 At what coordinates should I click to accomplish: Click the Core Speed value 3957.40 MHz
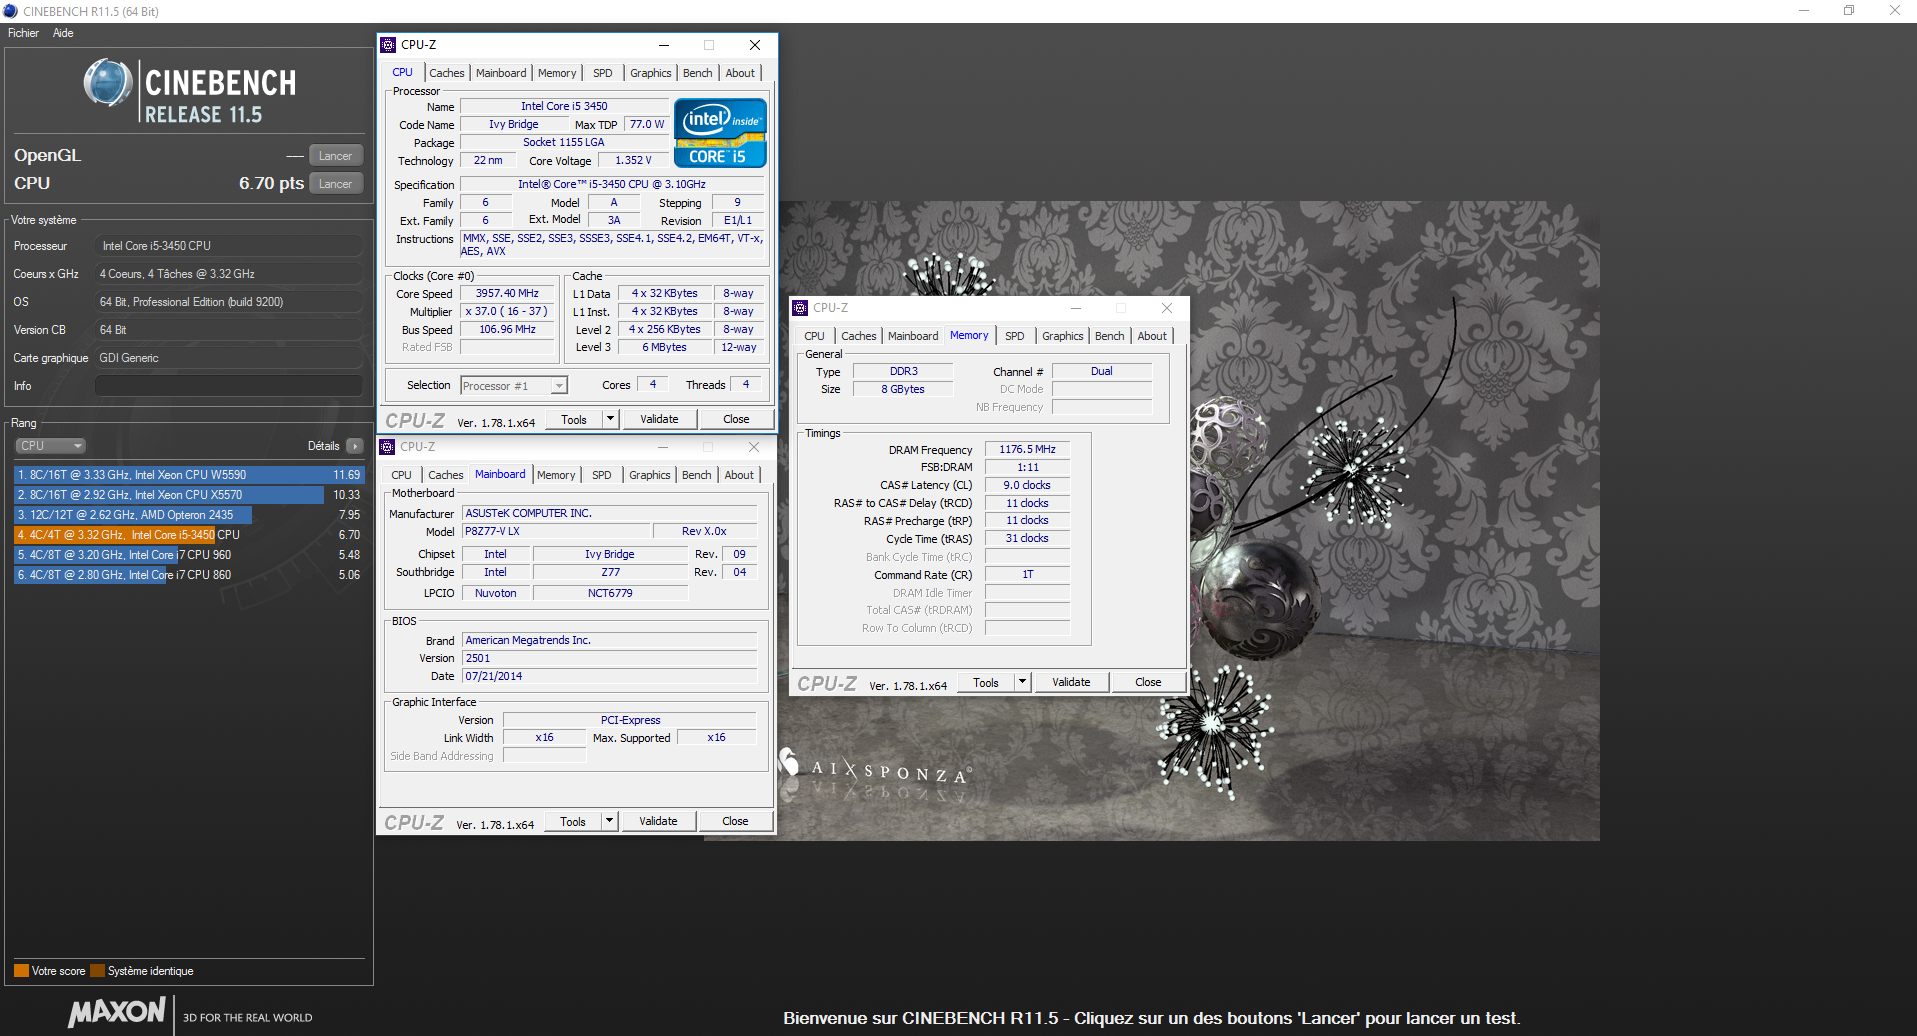point(507,293)
